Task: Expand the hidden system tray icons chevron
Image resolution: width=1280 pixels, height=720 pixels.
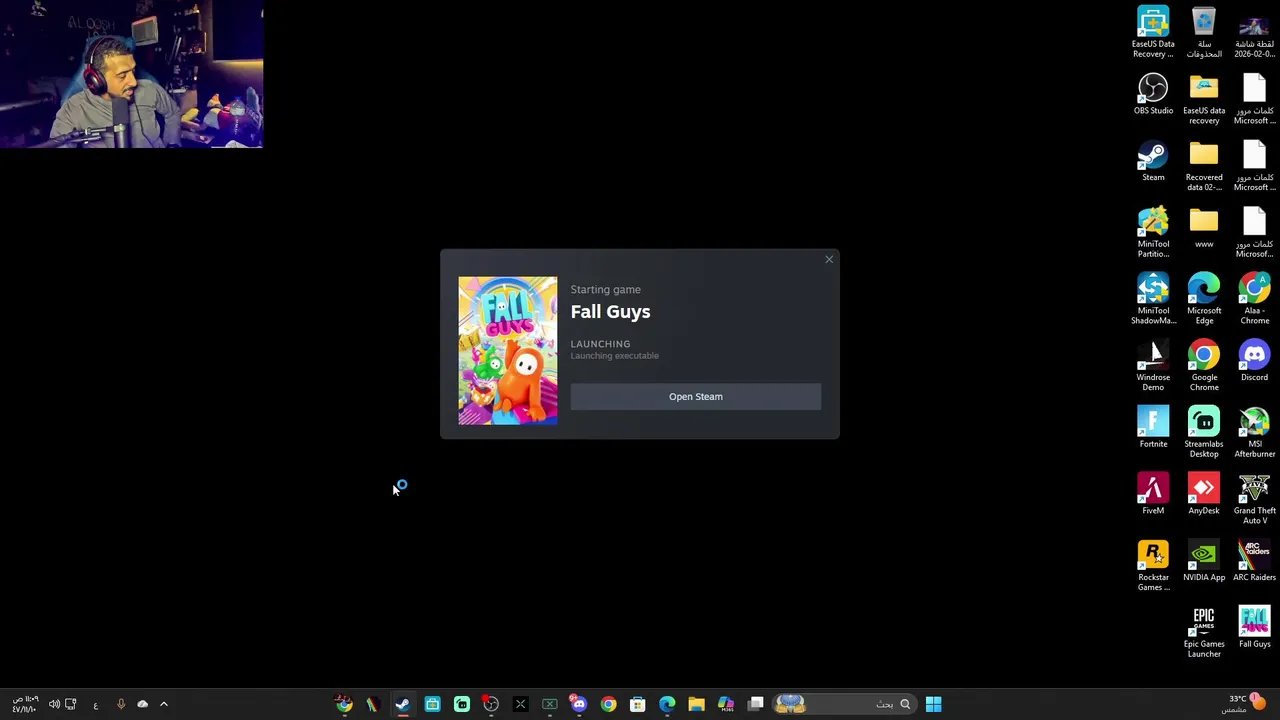Action: tap(164, 704)
